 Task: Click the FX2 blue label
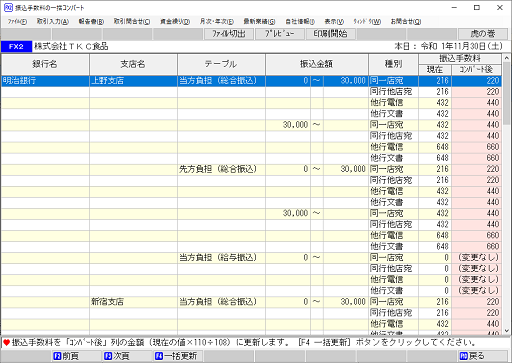[16, 47]
